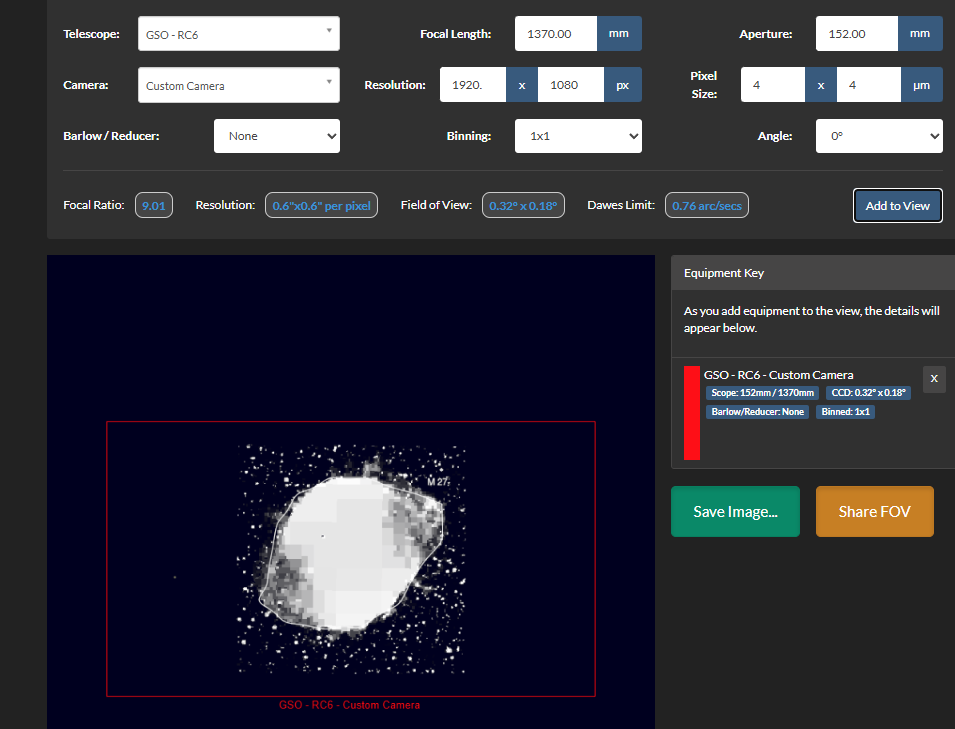Click the Focal Length input field

[x=555, y=33]
